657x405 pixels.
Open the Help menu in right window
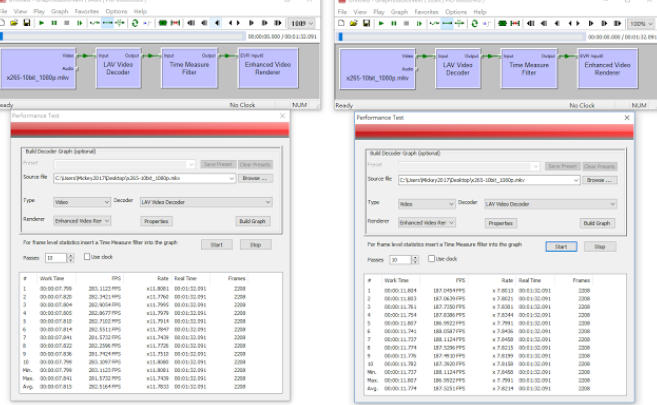click(480, 12)
